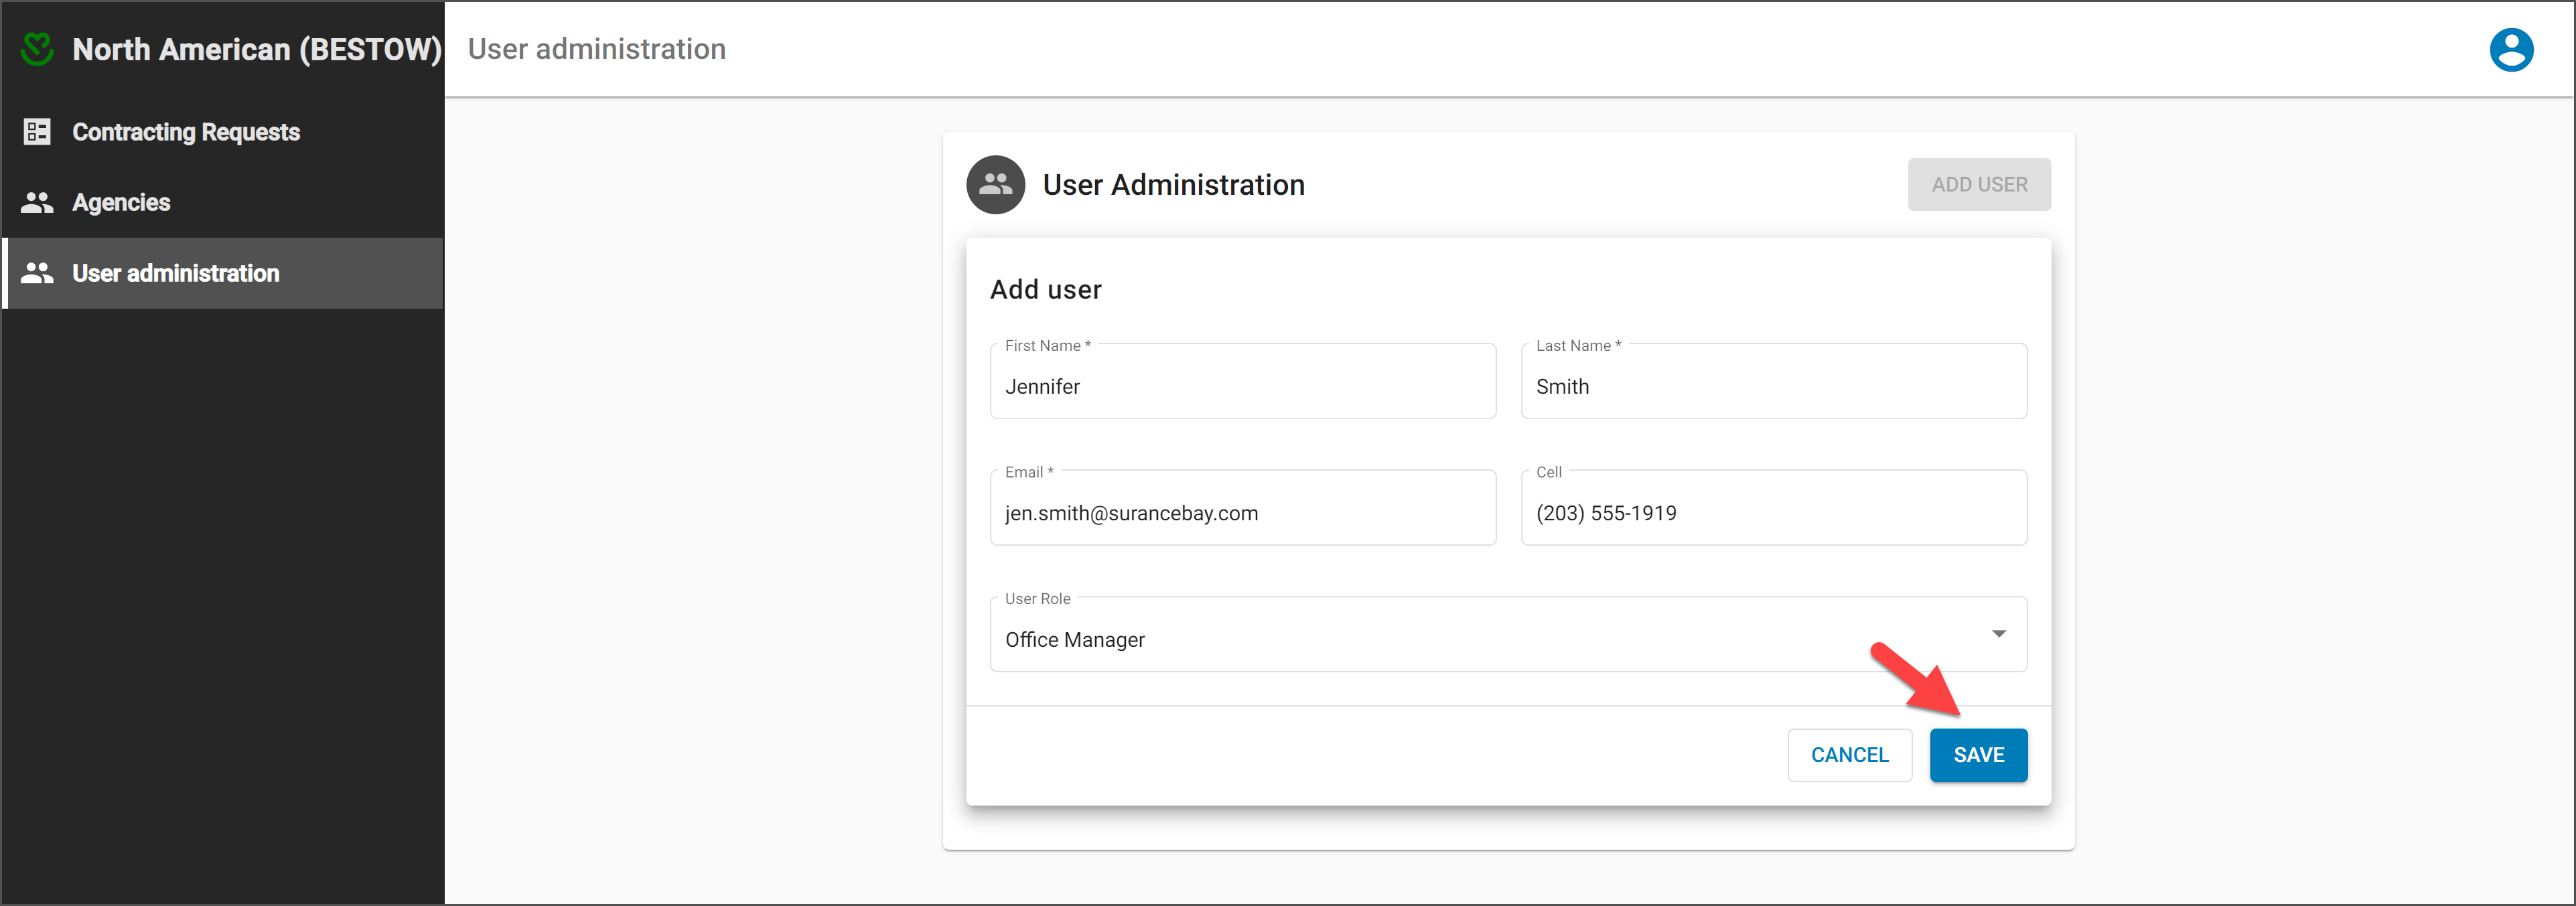This screenshot has height=906, width=2576.
Task: Click into the First Name field
Action: click(1242, 386)
